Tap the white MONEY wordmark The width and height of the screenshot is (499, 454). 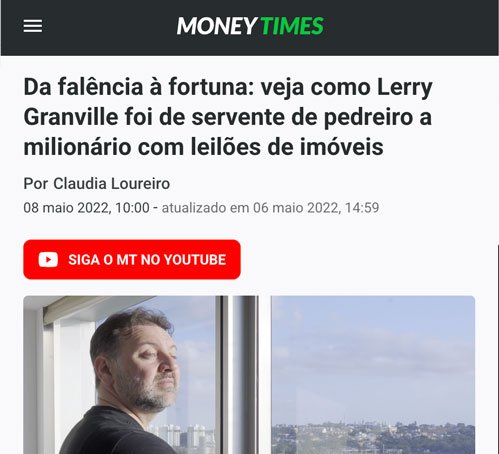pyautogui.click(x=217, y=26)
